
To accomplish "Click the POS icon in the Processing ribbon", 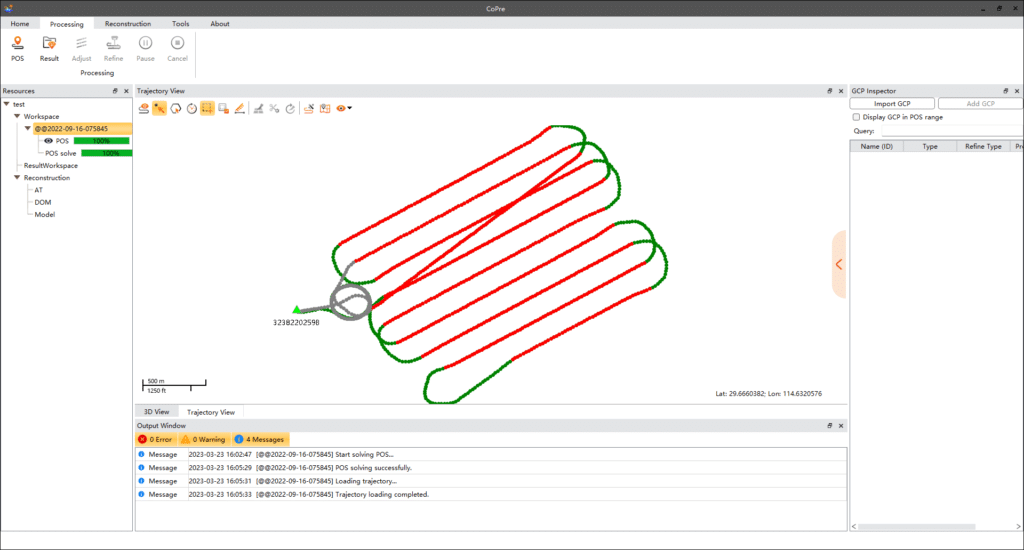I will pos(17,47).
